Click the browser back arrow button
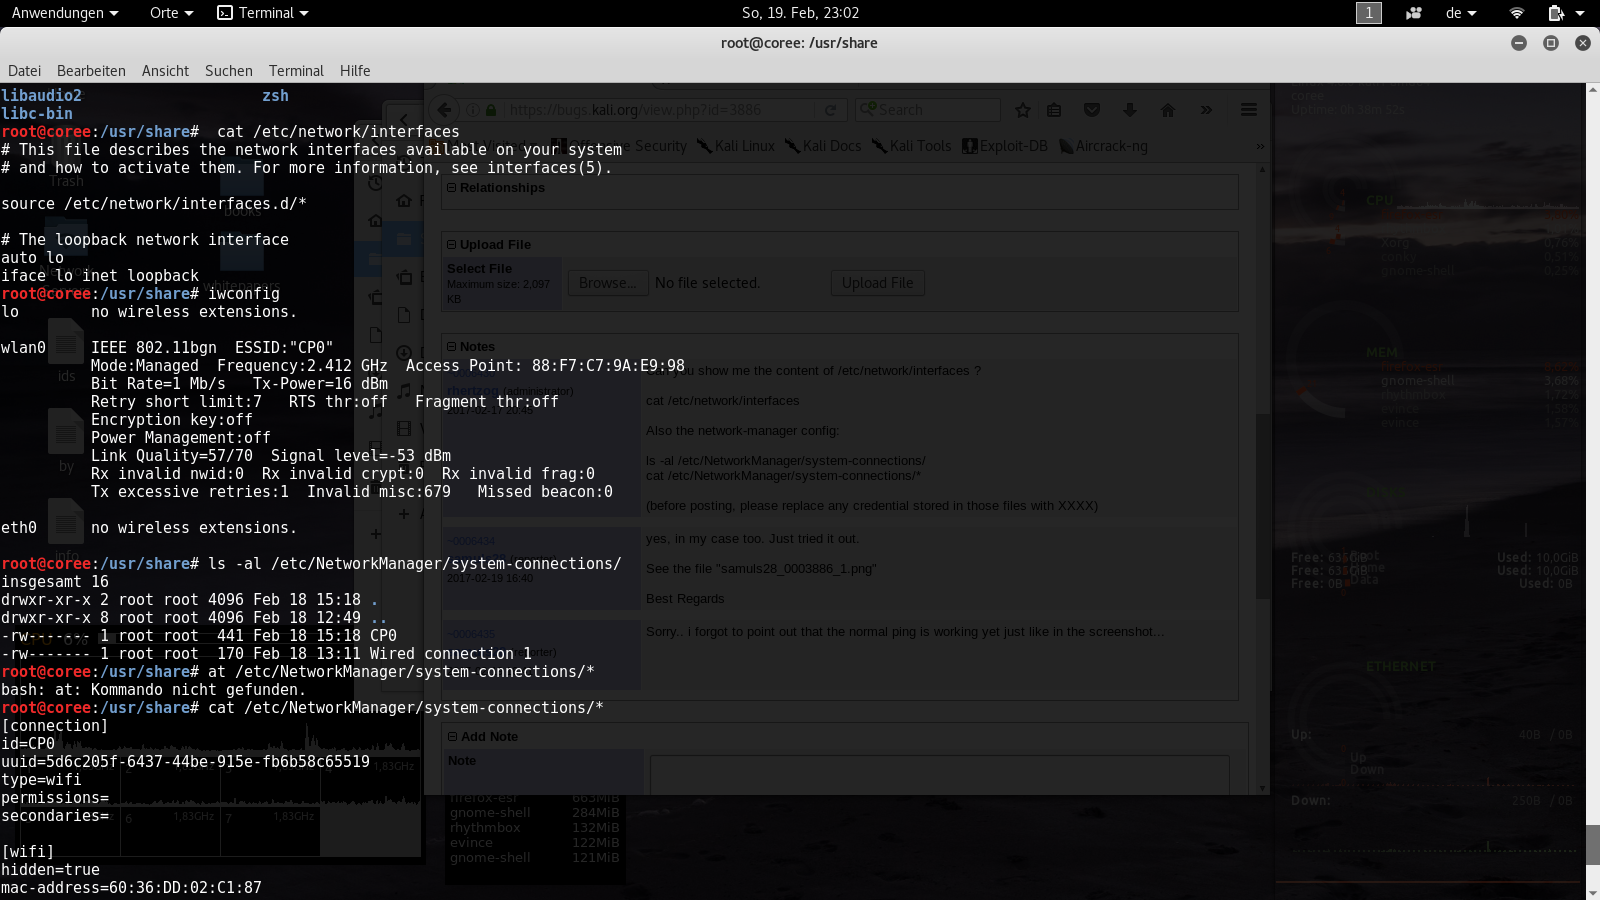 click(x=445, y=110)
